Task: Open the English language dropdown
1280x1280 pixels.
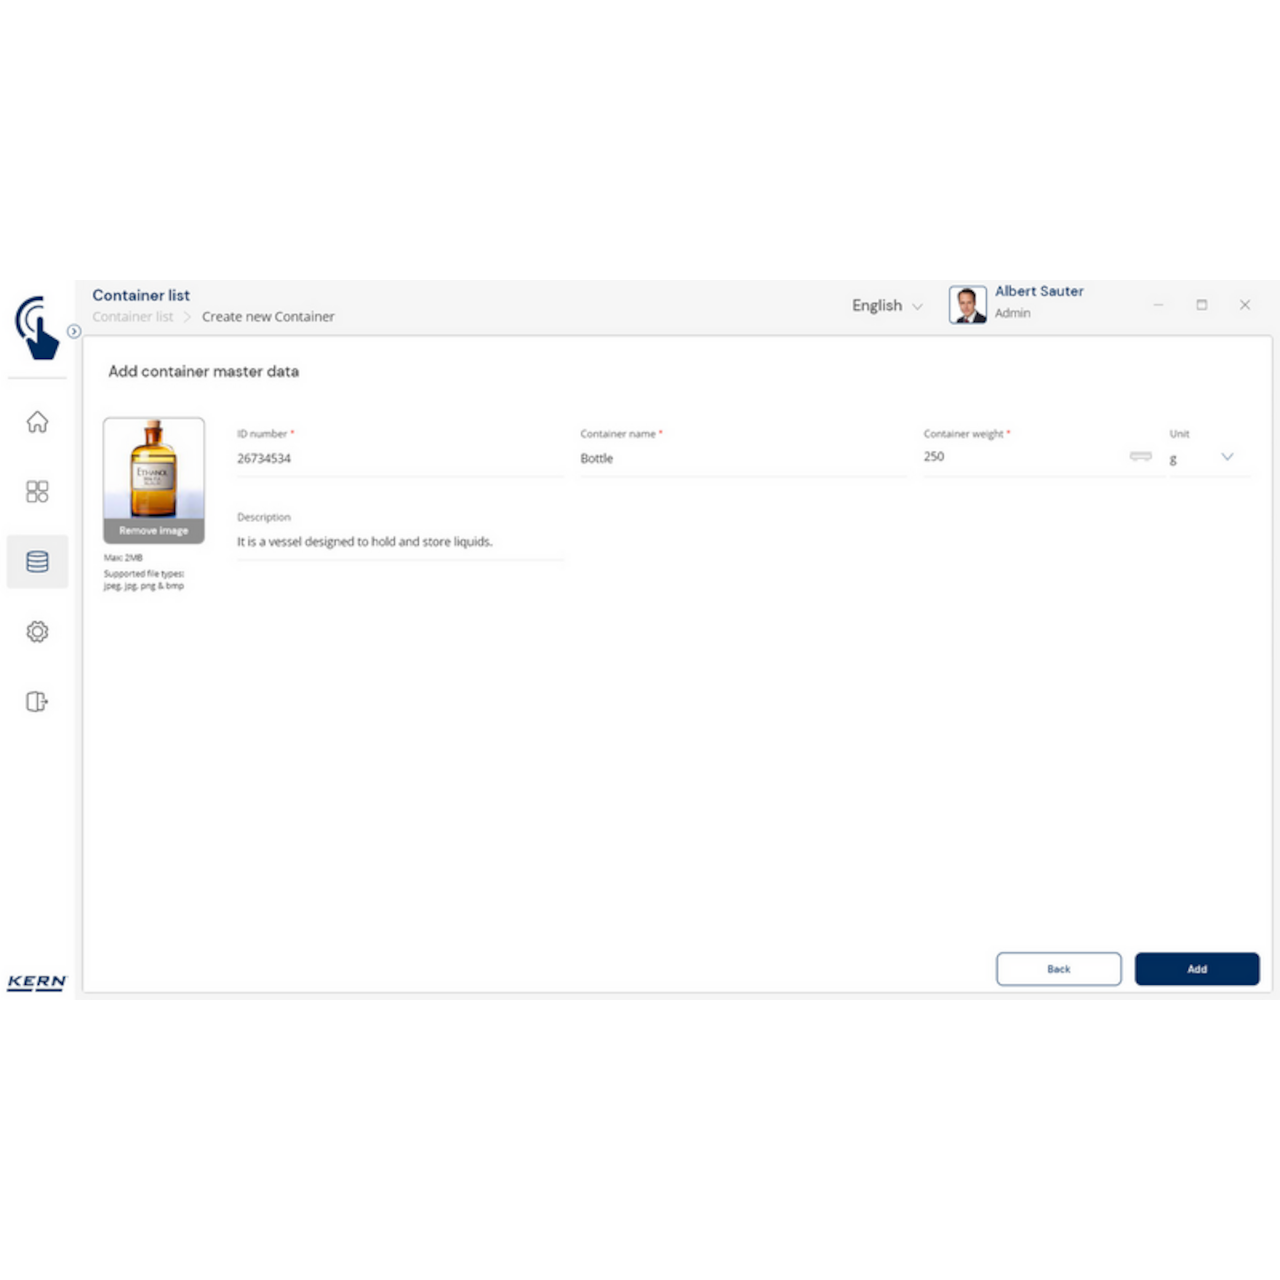Action: [886, 305]
